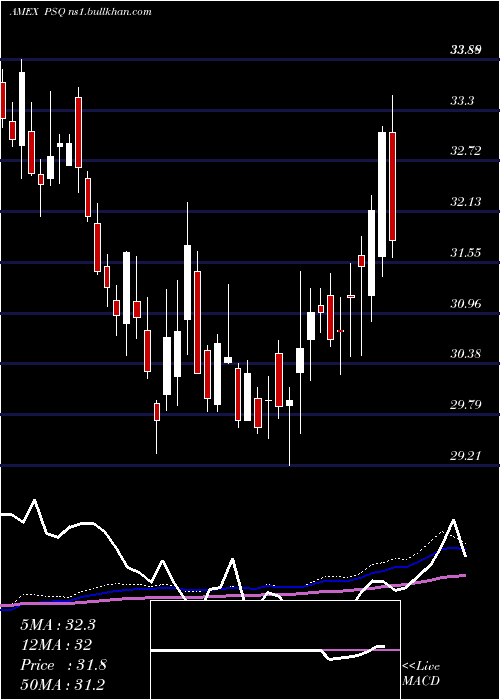Click the MACD inset chart box
The image size is (500, 700).
(275, 650)
